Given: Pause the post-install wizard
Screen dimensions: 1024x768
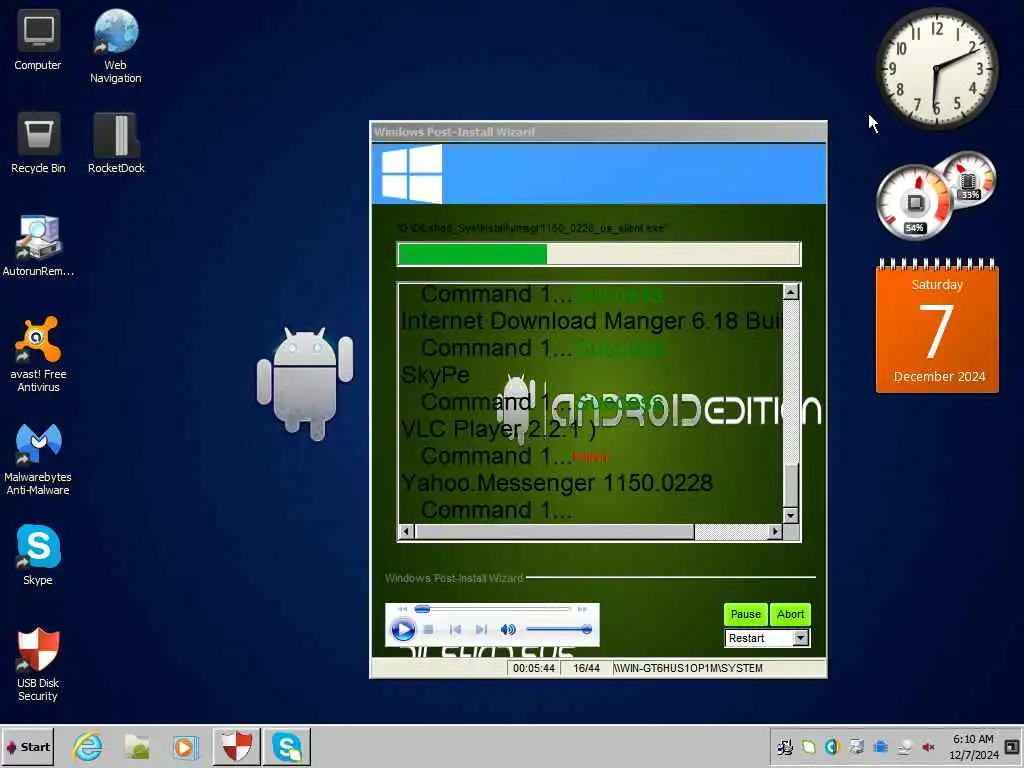Looking at the screenshot, I should 745,615.
